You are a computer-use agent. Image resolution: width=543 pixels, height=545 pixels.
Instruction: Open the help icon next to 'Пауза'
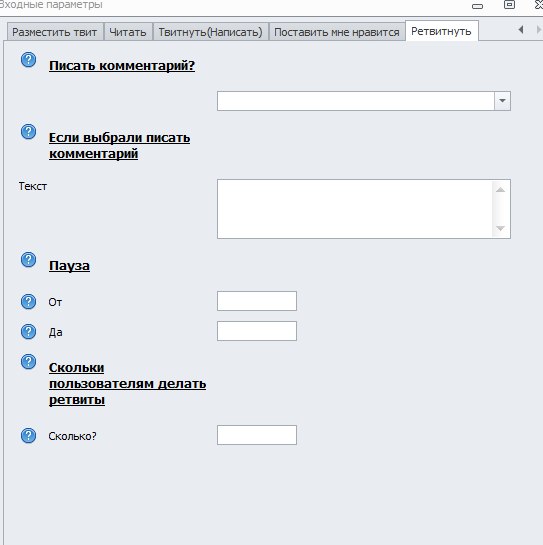click(x=29, y=260)
